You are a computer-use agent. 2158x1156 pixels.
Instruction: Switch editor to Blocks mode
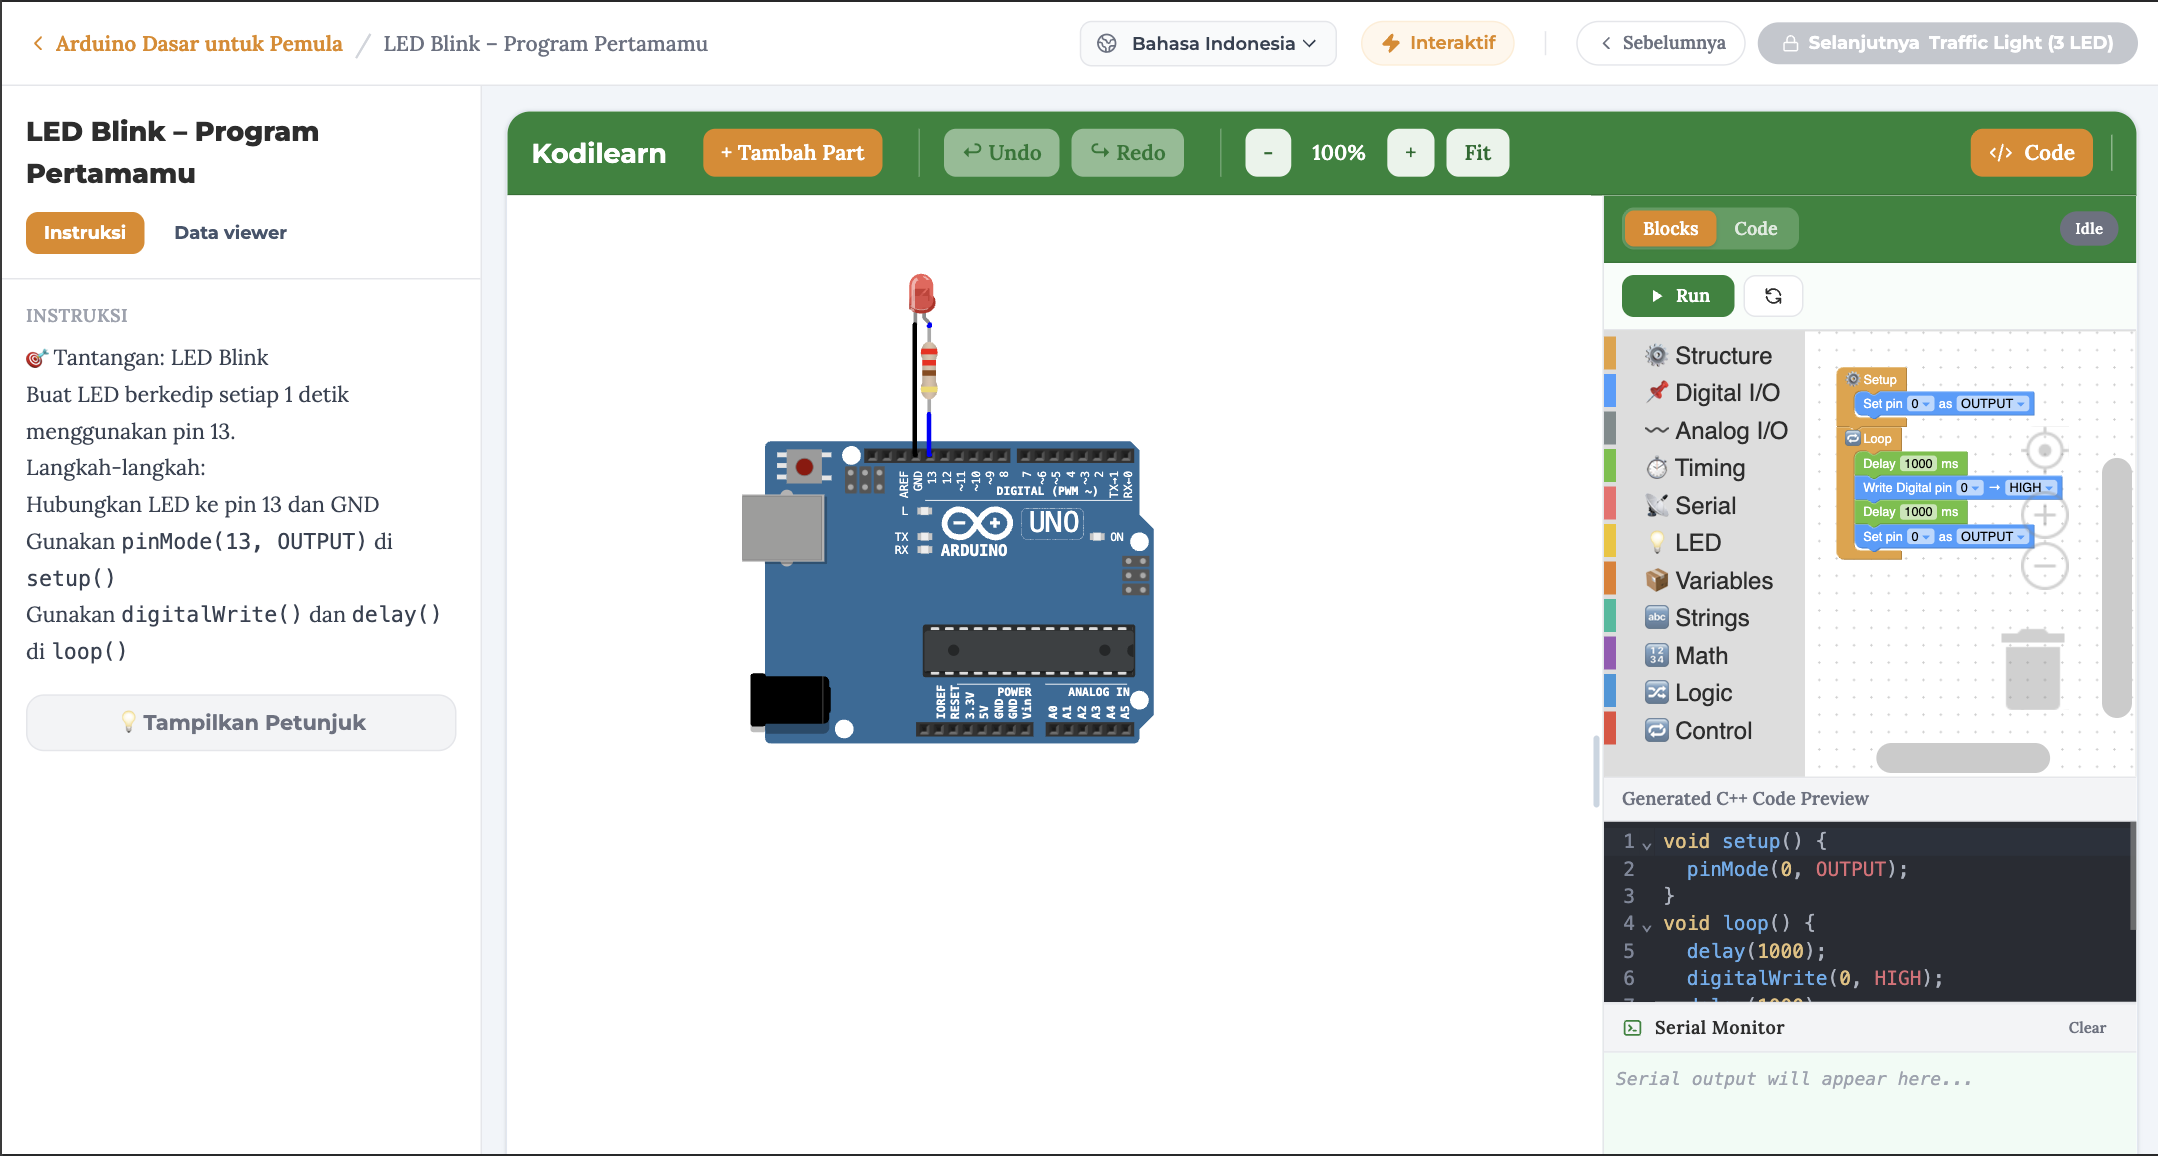tap(1670, 229)
